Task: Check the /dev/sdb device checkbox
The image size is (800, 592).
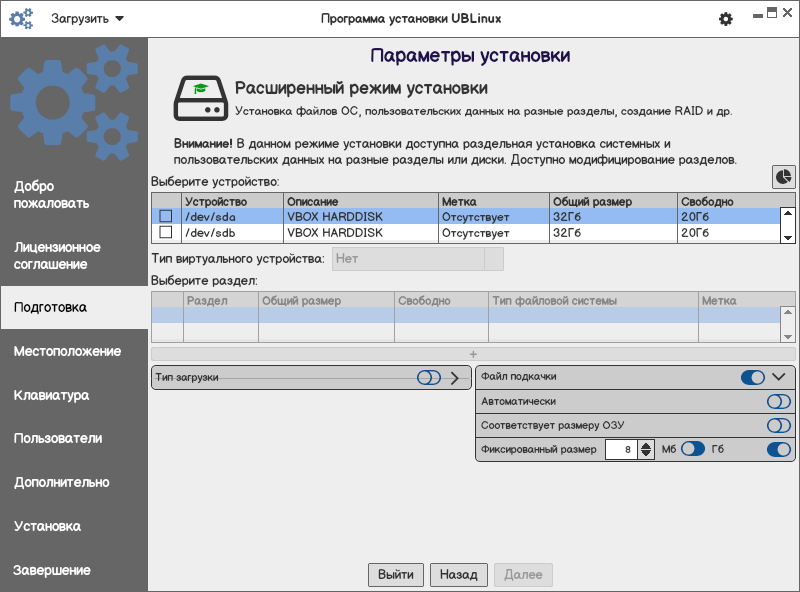Action: click(166, 233)
